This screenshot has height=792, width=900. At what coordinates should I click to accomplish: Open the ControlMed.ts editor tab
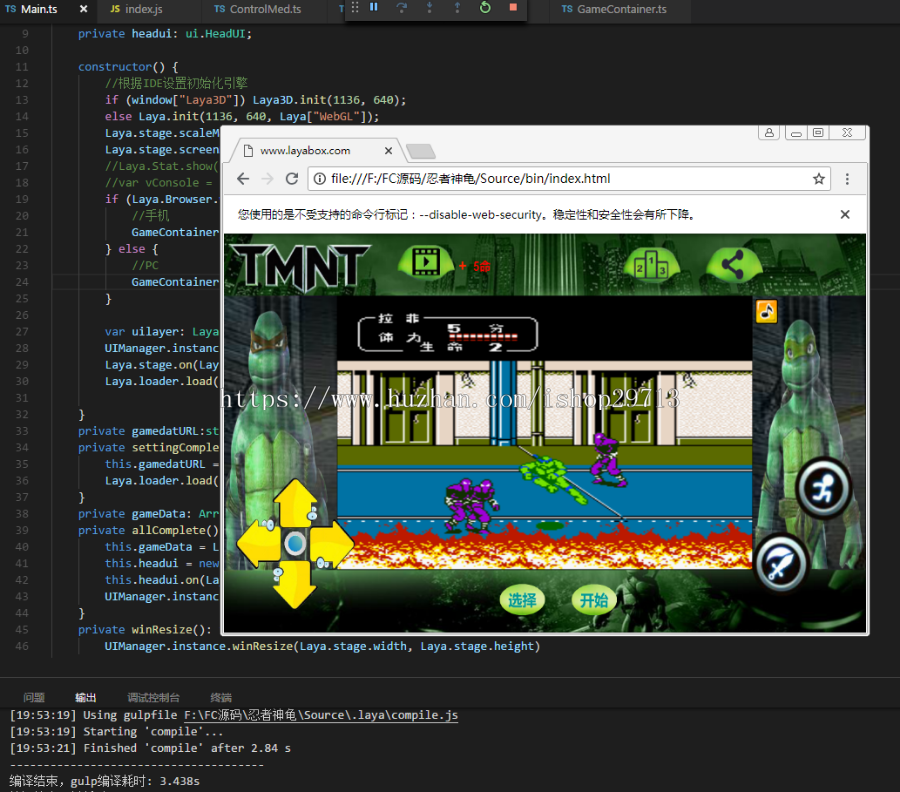tap(265, 9)
